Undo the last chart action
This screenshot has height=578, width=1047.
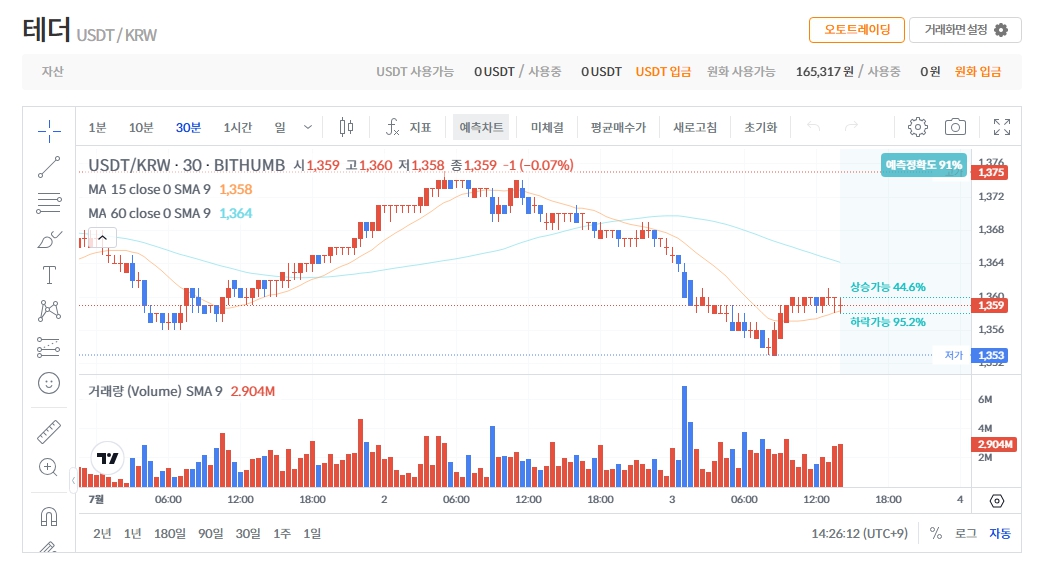[813, 126]
